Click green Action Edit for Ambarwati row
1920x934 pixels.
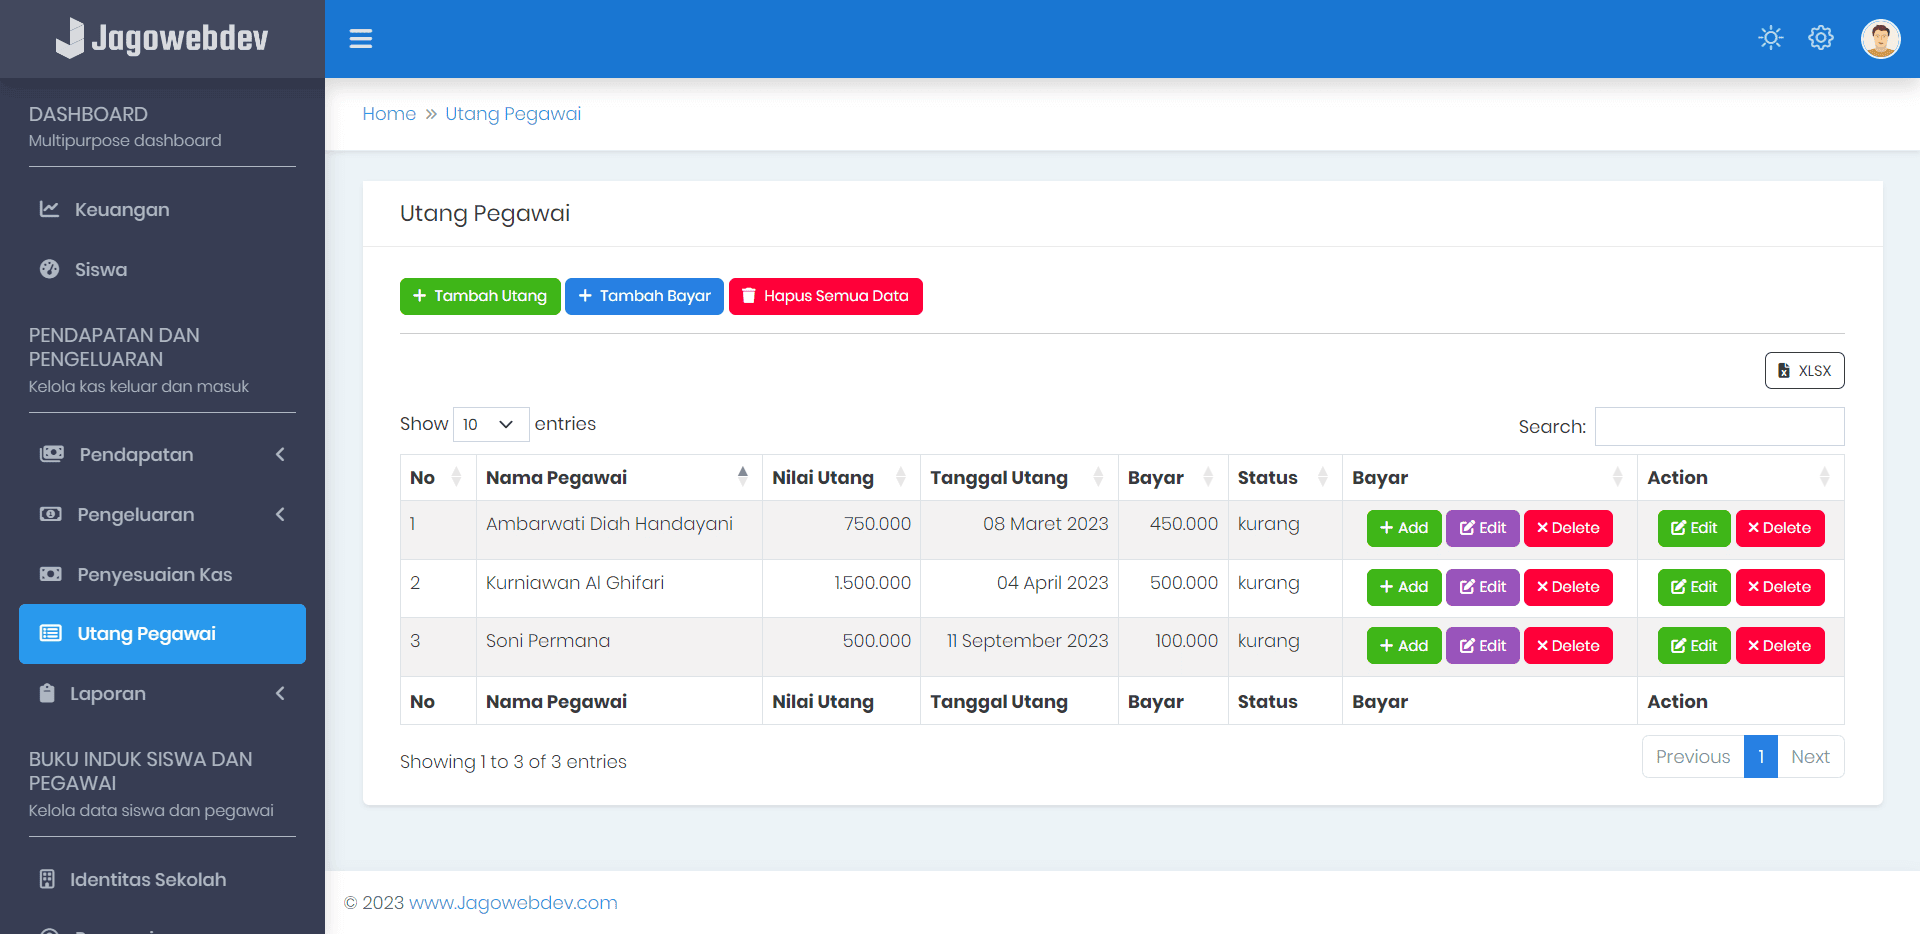pos(1694,528)
